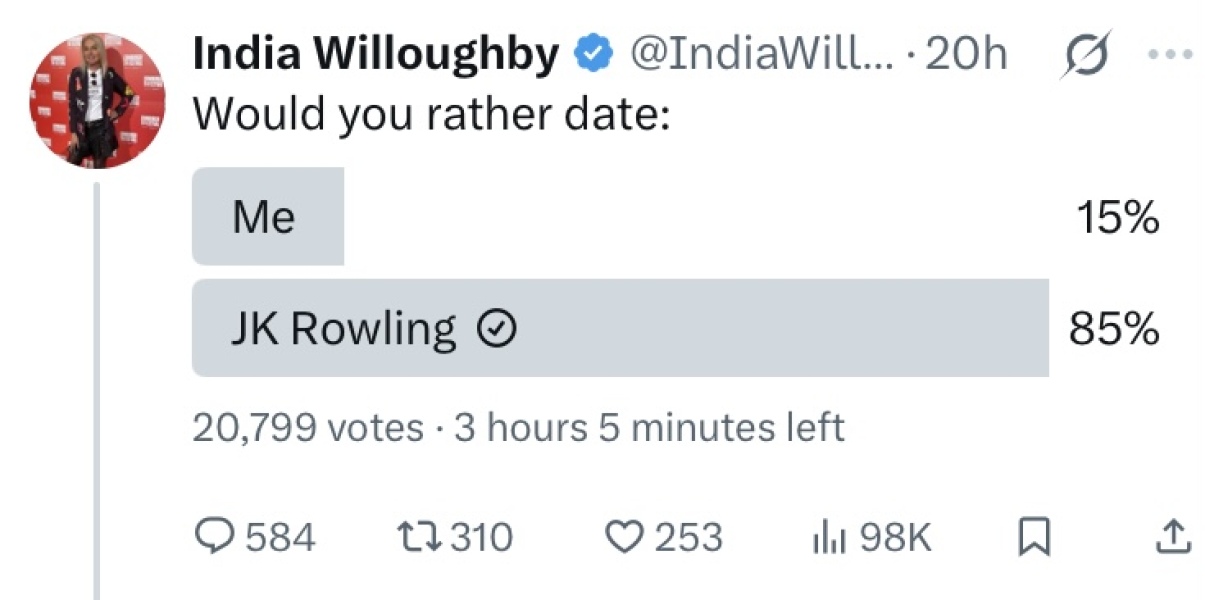The width and height of the screenshot is (1205, 600).
Task: Click the 15% poll result label
Action: tap(1114, 217)
